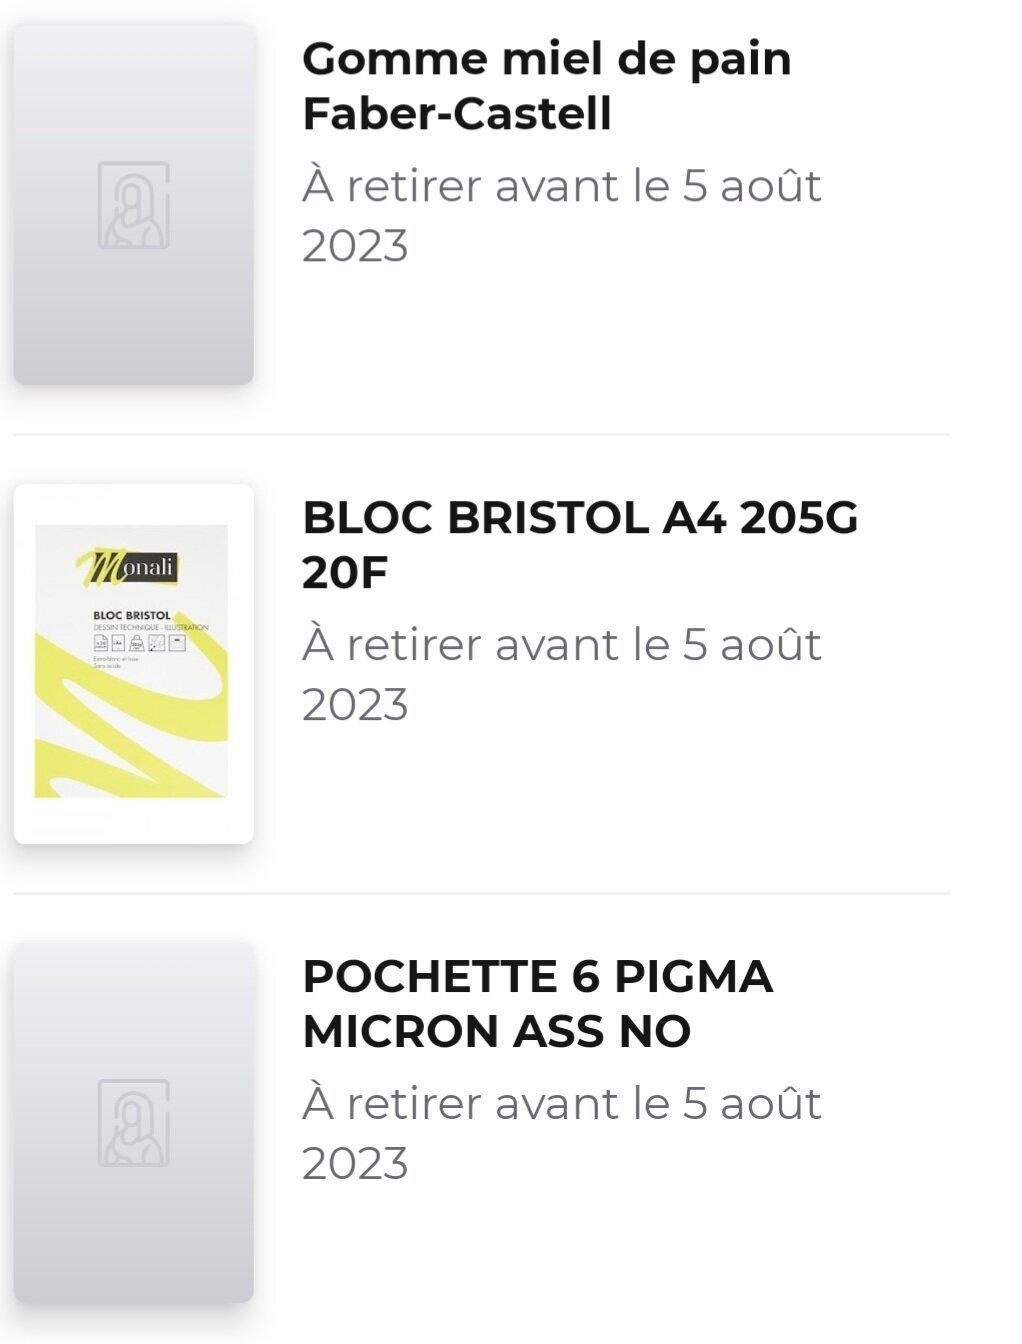Select the pickup date under Gomme miel de pain
Image resolution: width=1022 pixels, height=1344 pixels.
[x=561, y=215]
